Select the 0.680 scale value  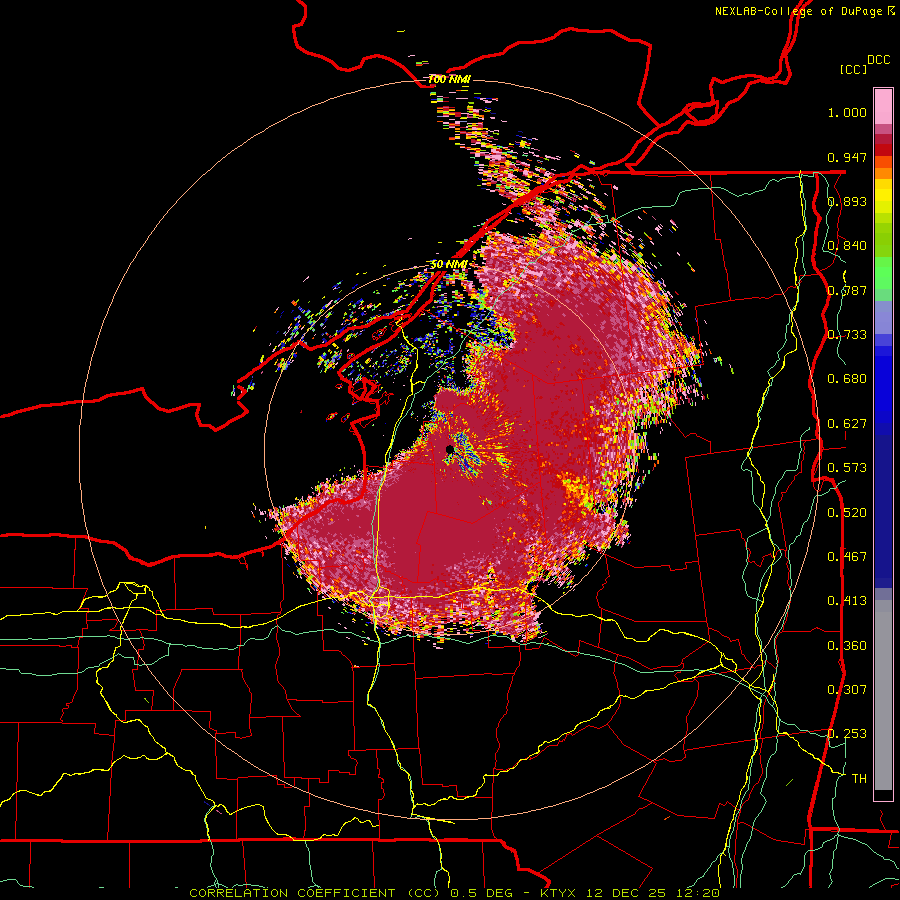click(x=847, y=379)
